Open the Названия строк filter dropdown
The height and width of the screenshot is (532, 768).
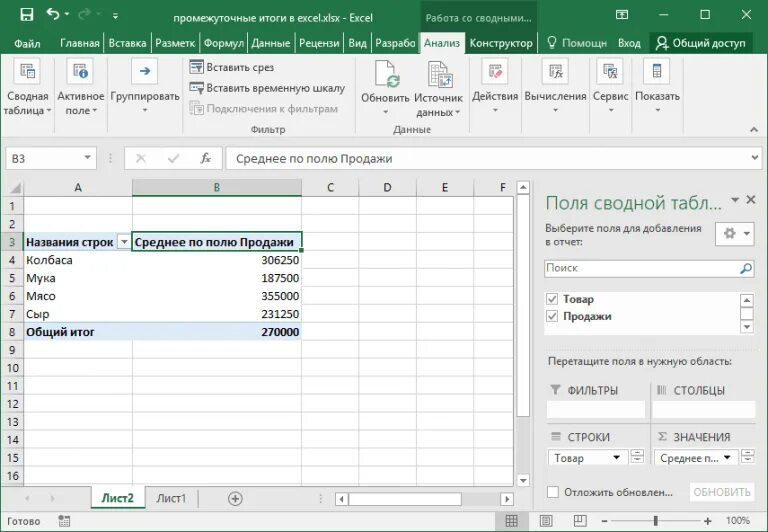tap(124, 242)
